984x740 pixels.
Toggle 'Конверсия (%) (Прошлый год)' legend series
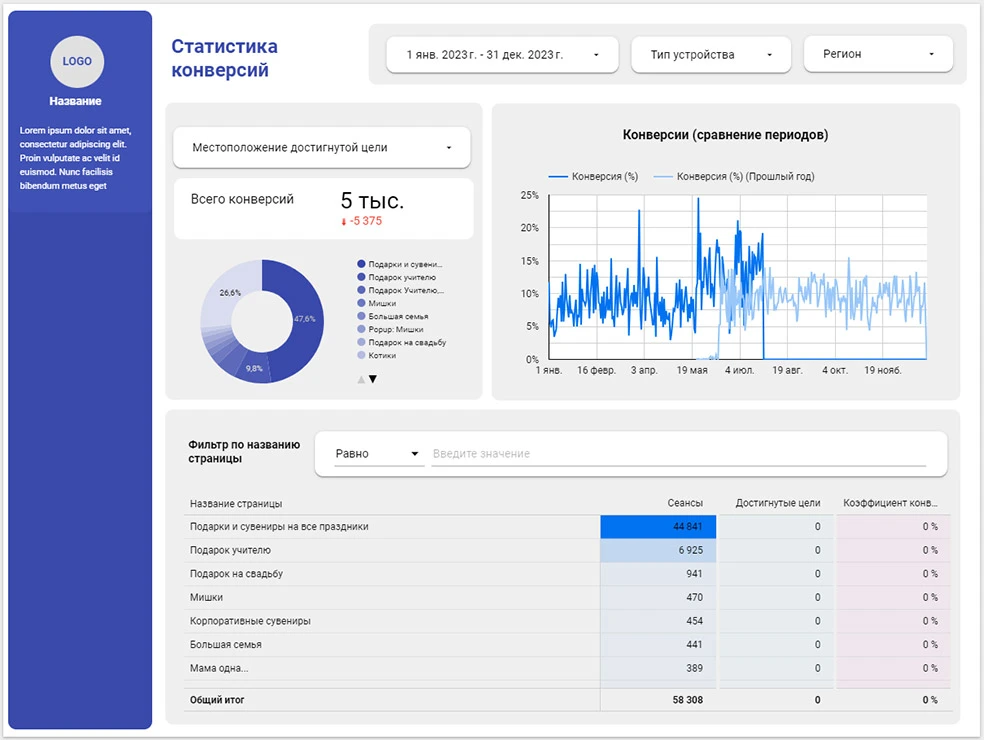[x=733, y=177]
